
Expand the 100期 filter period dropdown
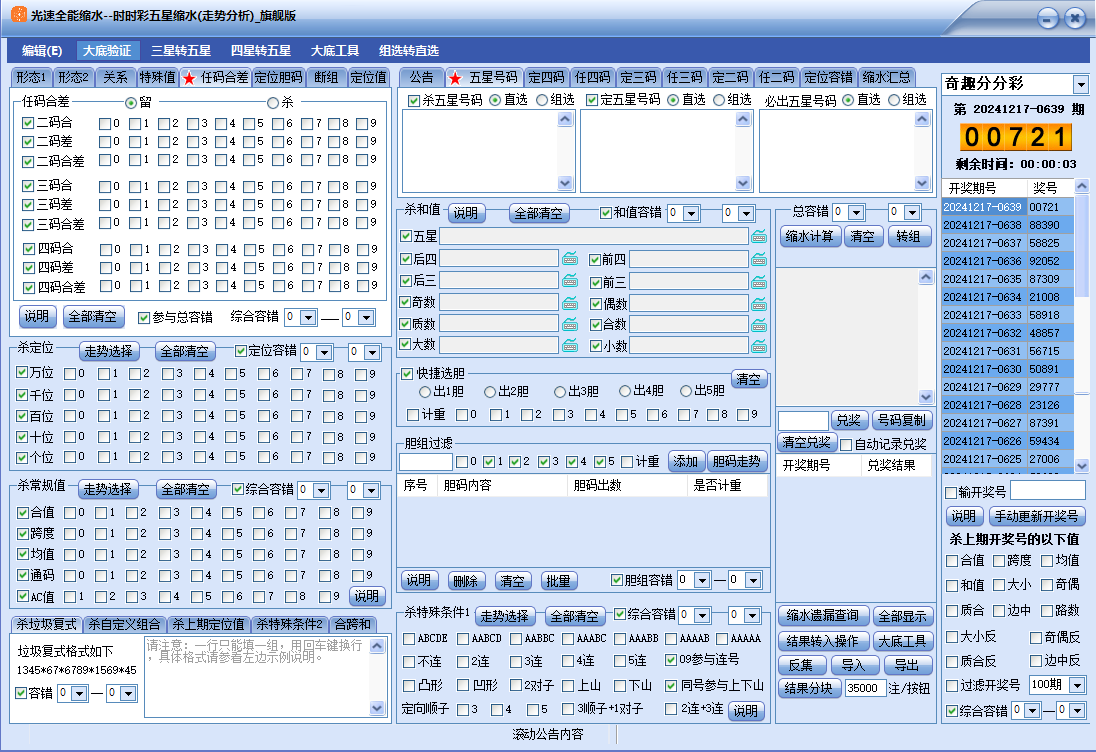point(1077,685)
